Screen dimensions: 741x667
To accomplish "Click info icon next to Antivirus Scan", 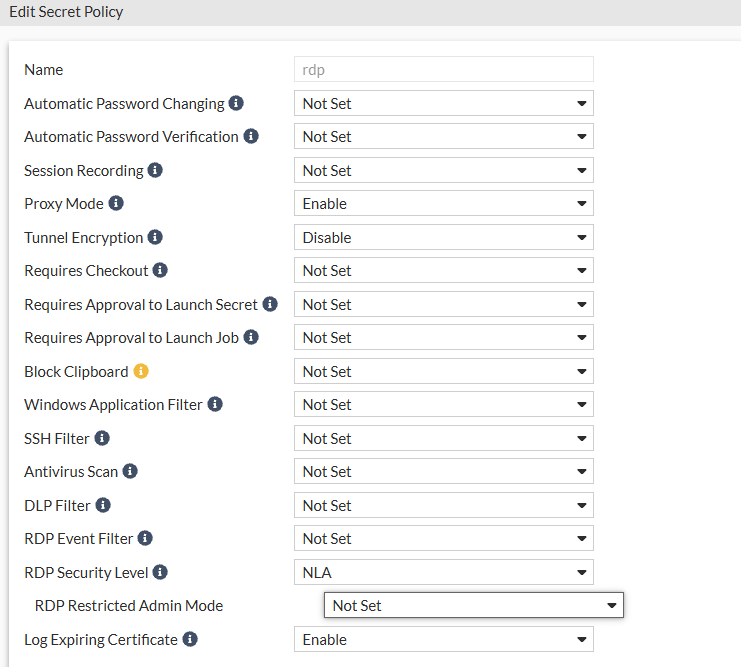I will (x=130, y=471).
